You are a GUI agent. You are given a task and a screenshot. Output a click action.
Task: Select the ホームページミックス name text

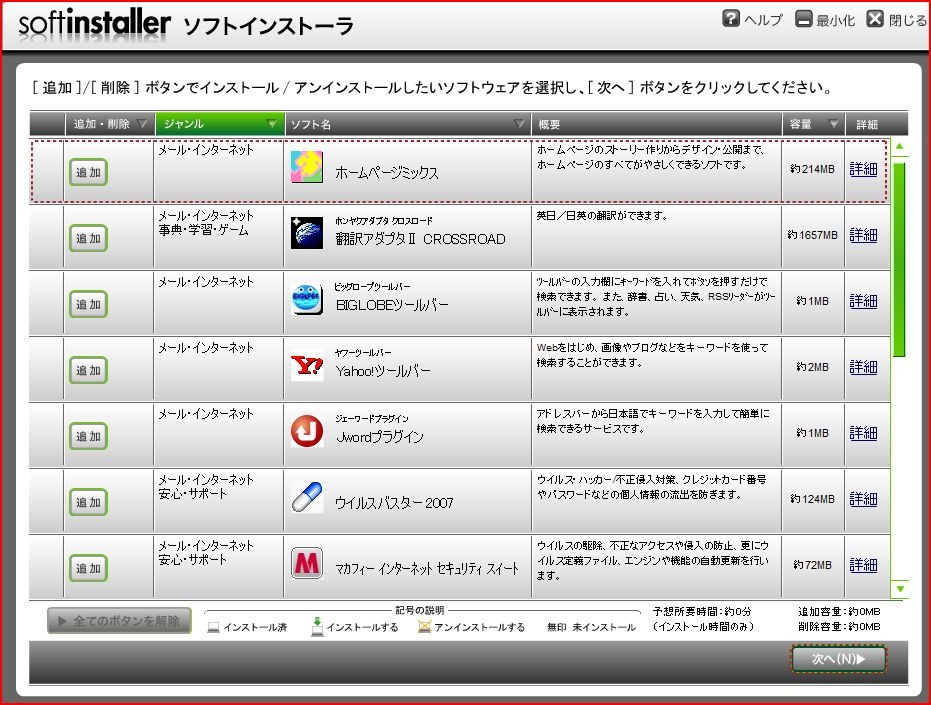pos(387,173)
